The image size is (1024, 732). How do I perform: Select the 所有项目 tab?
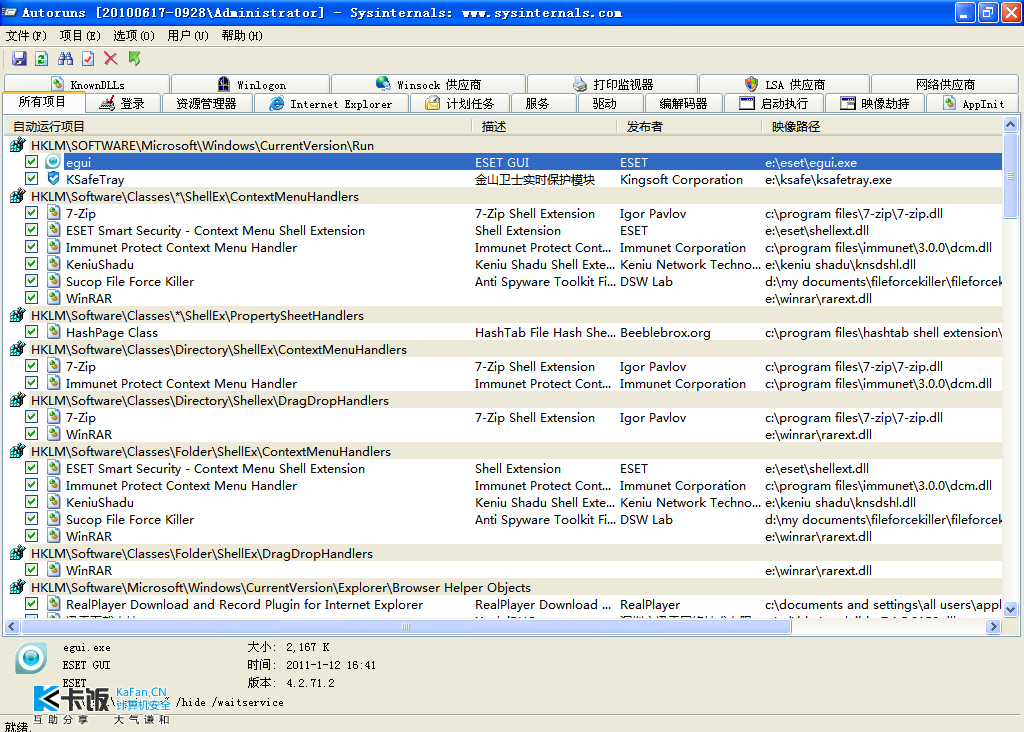point(43,102)
